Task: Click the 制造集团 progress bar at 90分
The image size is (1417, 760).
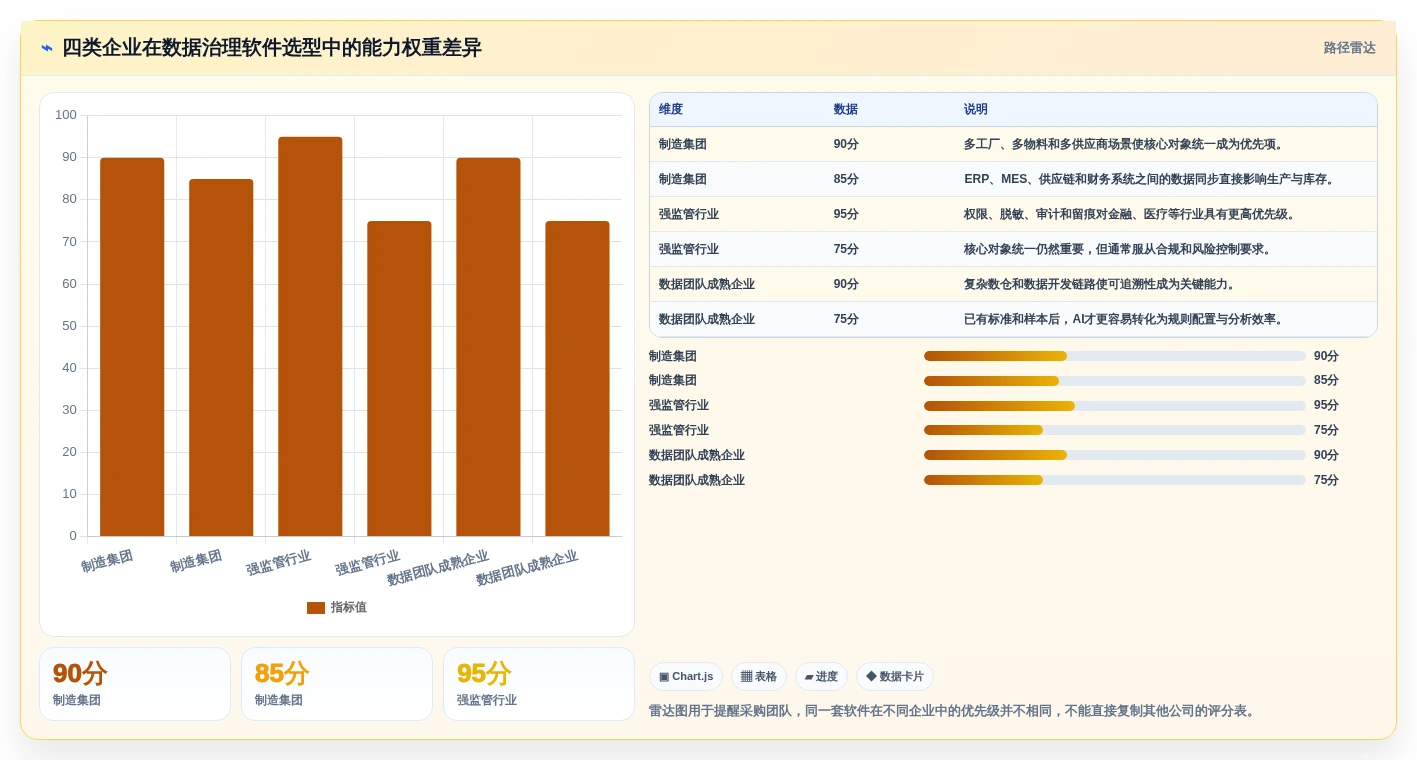Action: (x=1115, y=356)
